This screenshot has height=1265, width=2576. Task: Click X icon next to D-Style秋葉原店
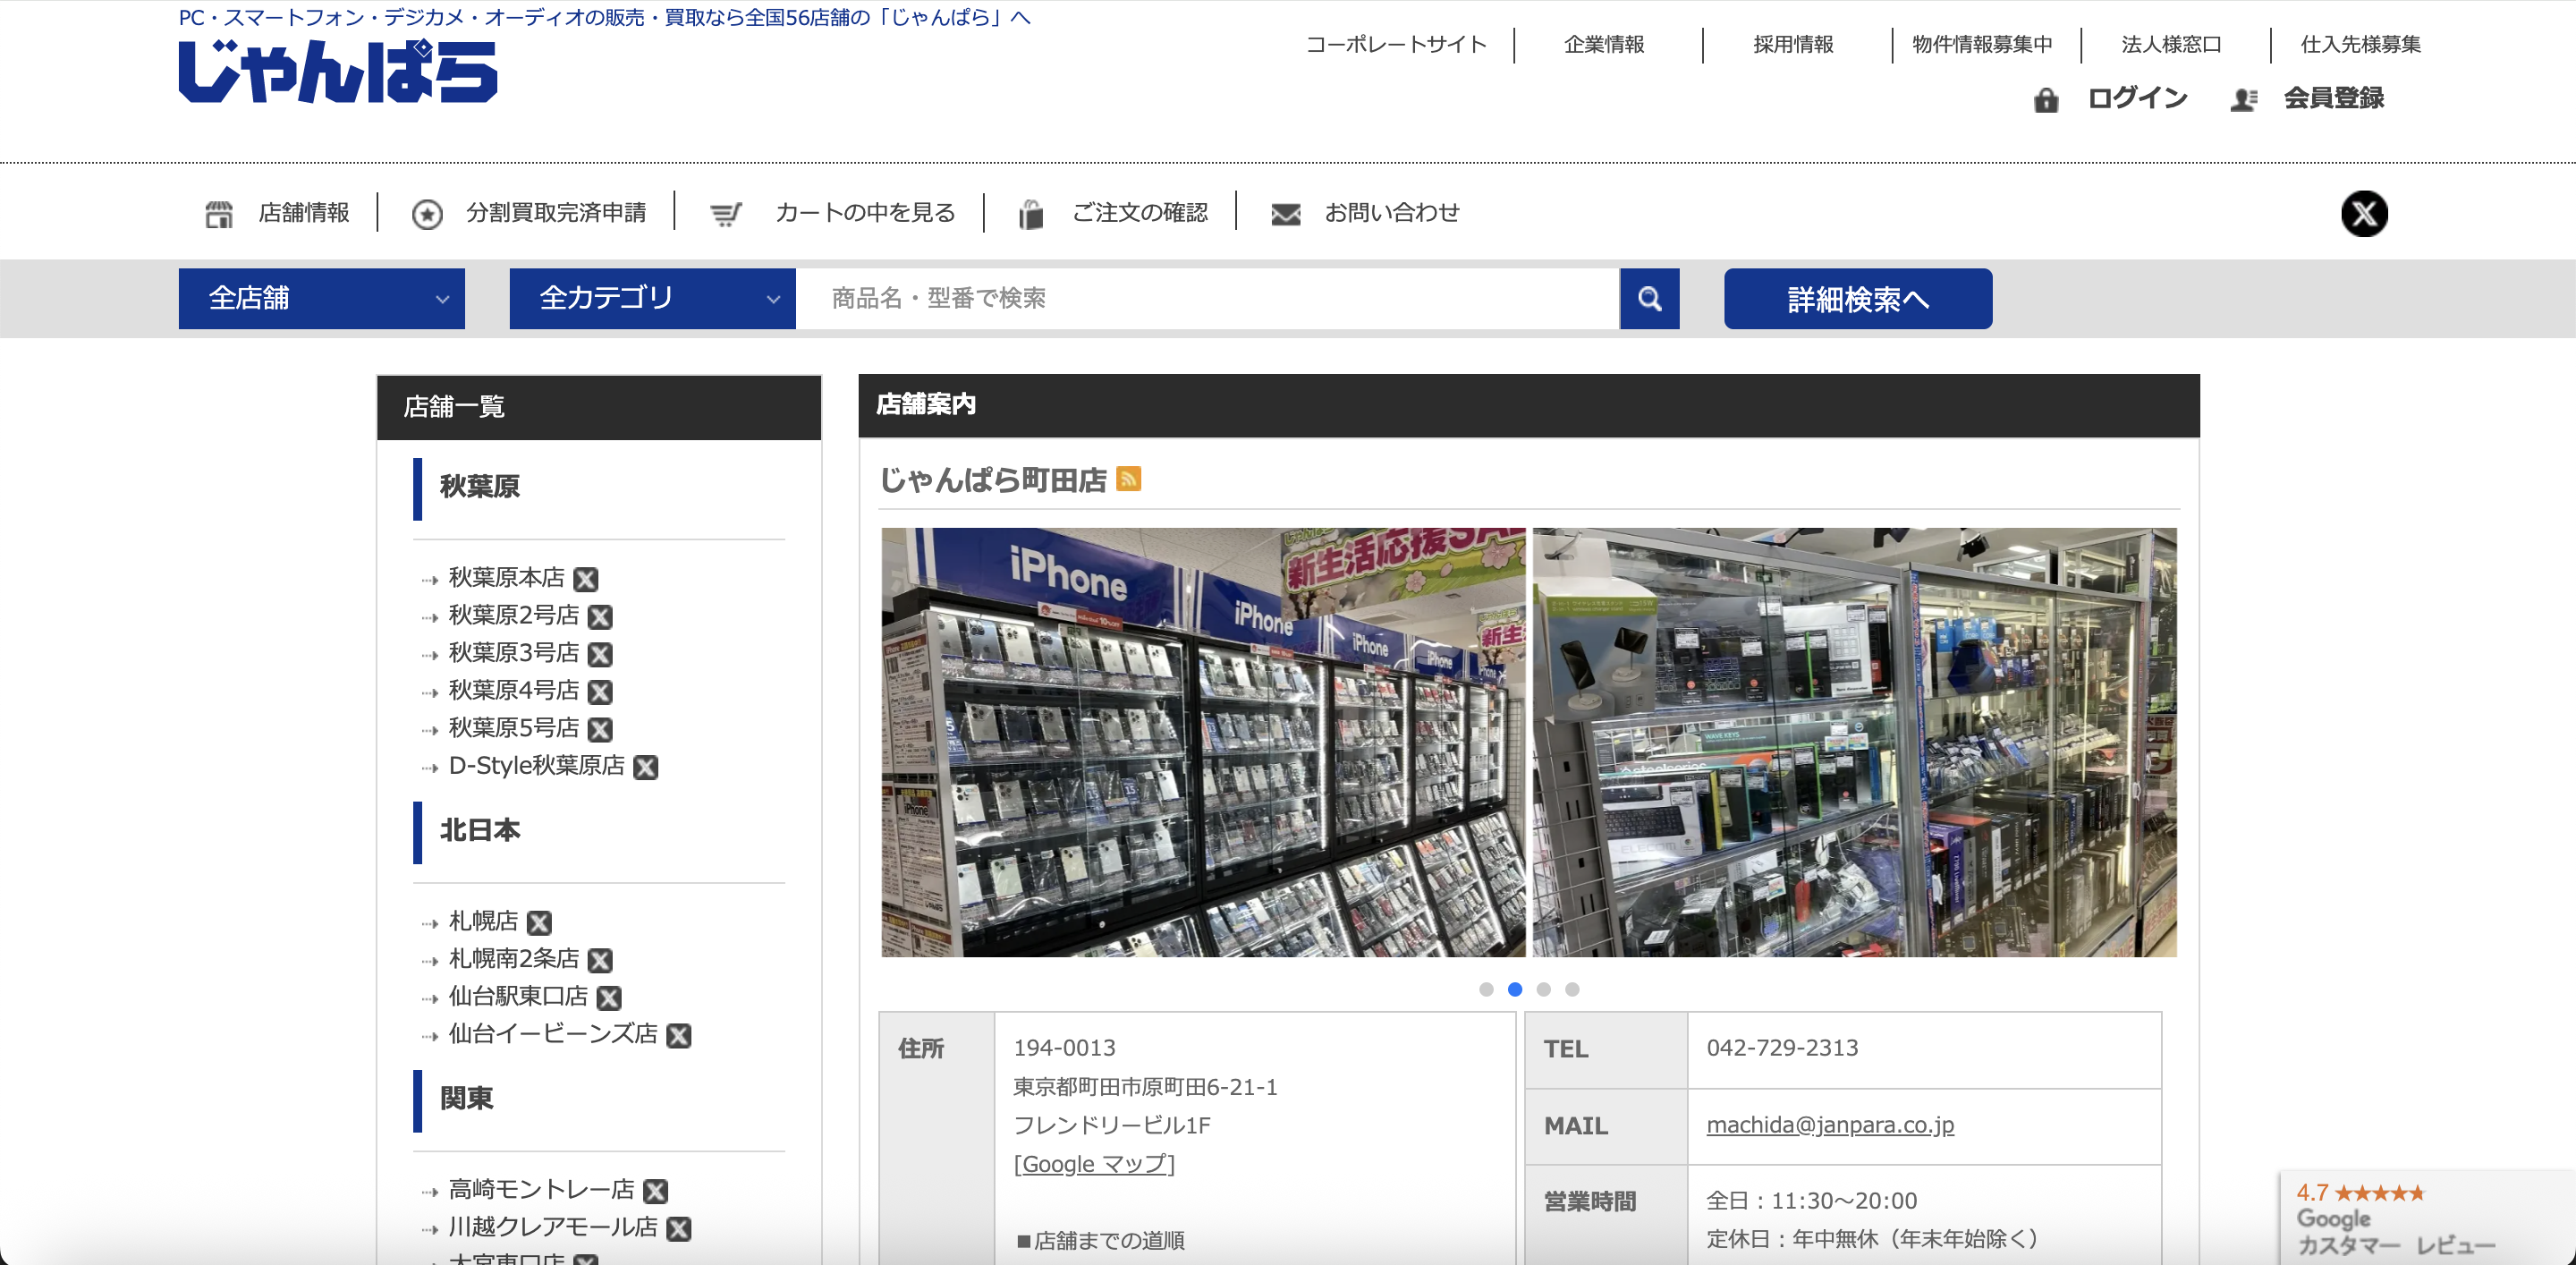(x=646, y=767)
